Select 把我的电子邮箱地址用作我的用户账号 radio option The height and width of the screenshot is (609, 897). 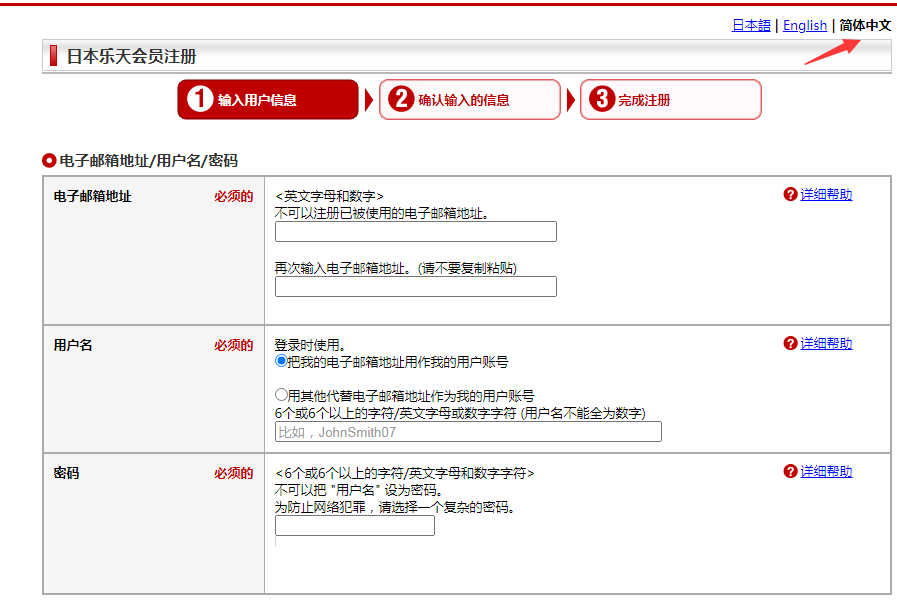281,361
